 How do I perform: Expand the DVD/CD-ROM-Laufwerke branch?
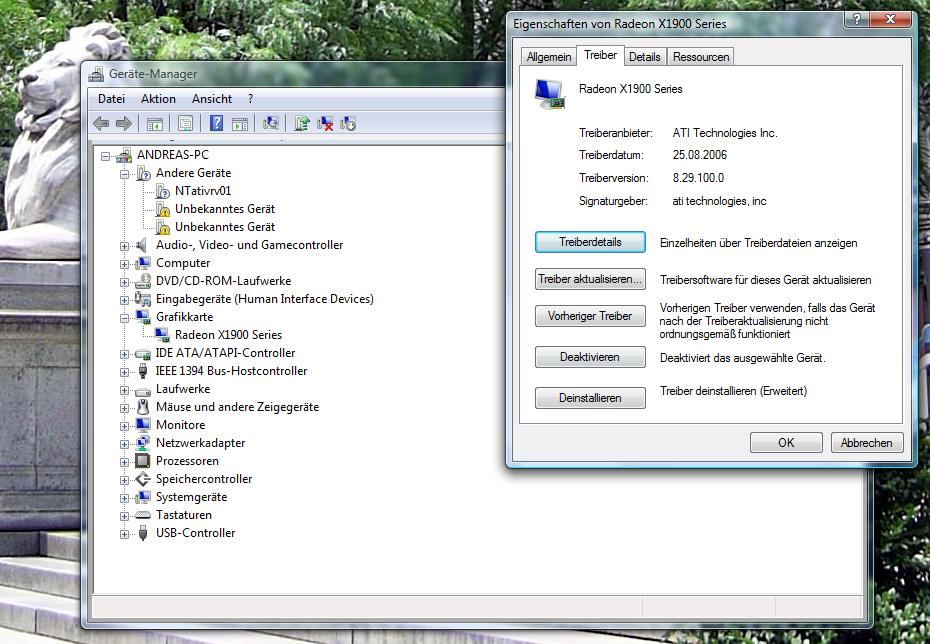coord(124,282)
